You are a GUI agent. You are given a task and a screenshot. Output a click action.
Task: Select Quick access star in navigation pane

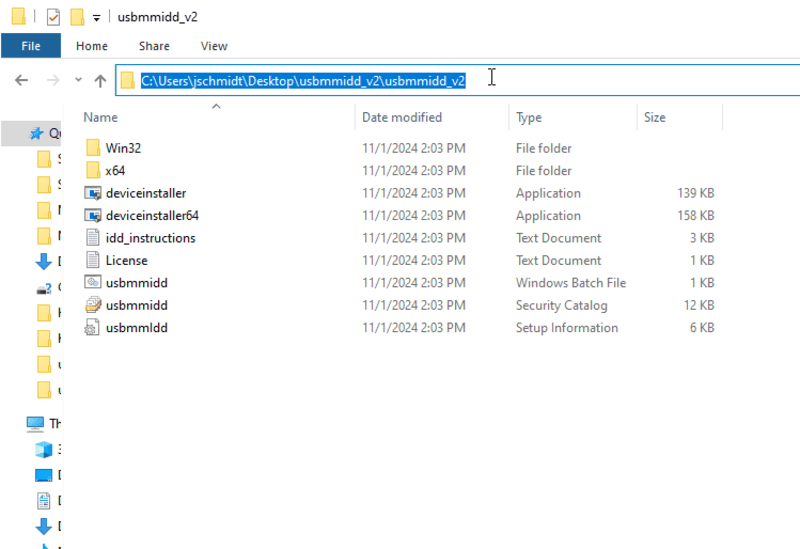[x=36, y=134]
